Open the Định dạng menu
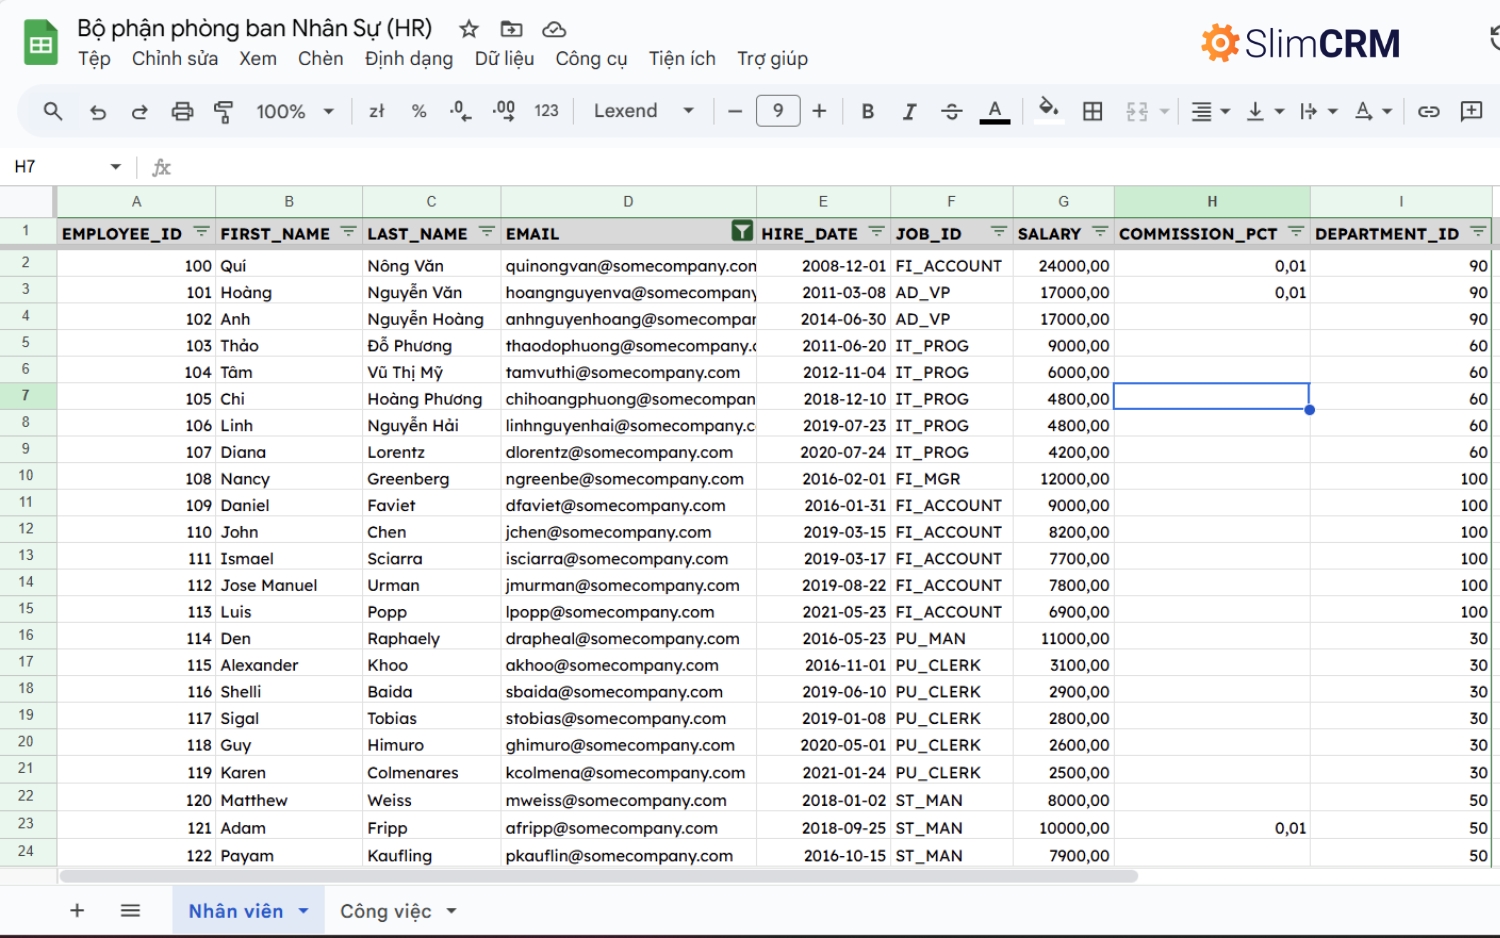This screenshot has width=1500, height=938. 409,59
